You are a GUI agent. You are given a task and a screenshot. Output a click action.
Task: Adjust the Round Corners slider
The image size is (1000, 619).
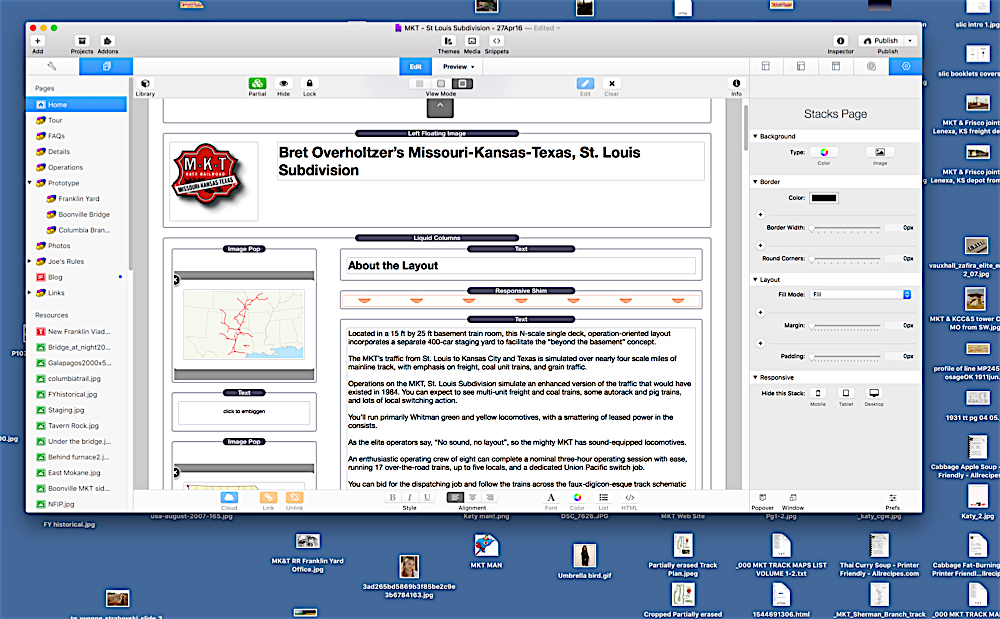pos(844,259)
